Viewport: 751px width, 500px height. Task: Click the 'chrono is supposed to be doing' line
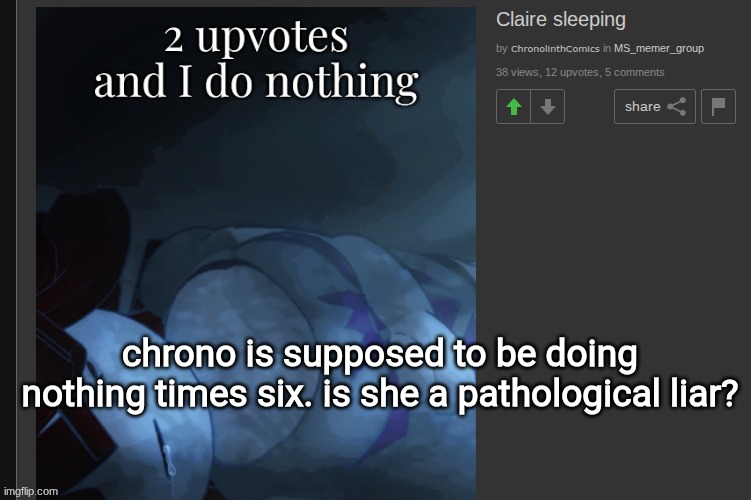pos(379,355)
